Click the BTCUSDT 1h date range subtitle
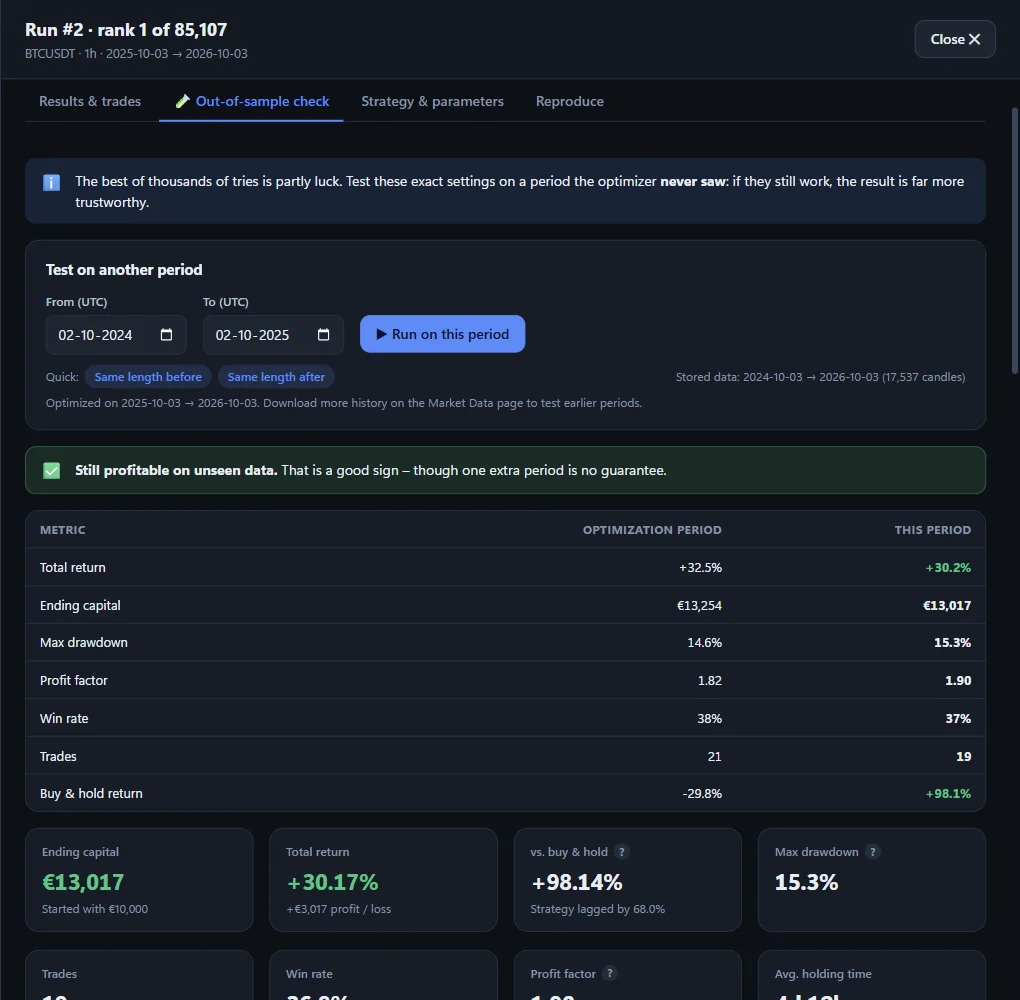The width and height of the screenshot is (1020, 1000). [136, 54]
